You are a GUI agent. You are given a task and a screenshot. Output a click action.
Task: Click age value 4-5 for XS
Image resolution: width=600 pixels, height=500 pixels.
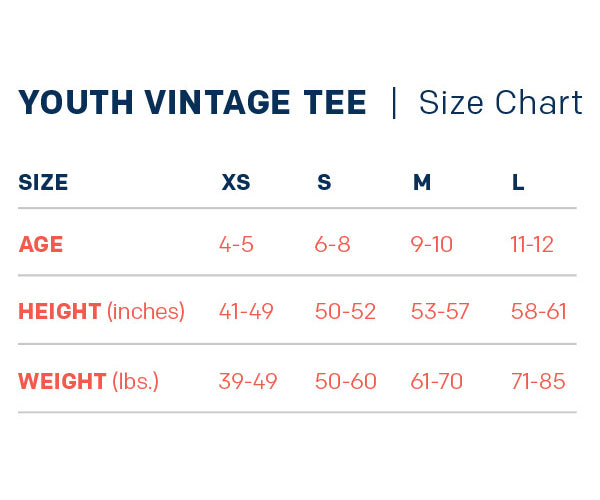(236, 245)
